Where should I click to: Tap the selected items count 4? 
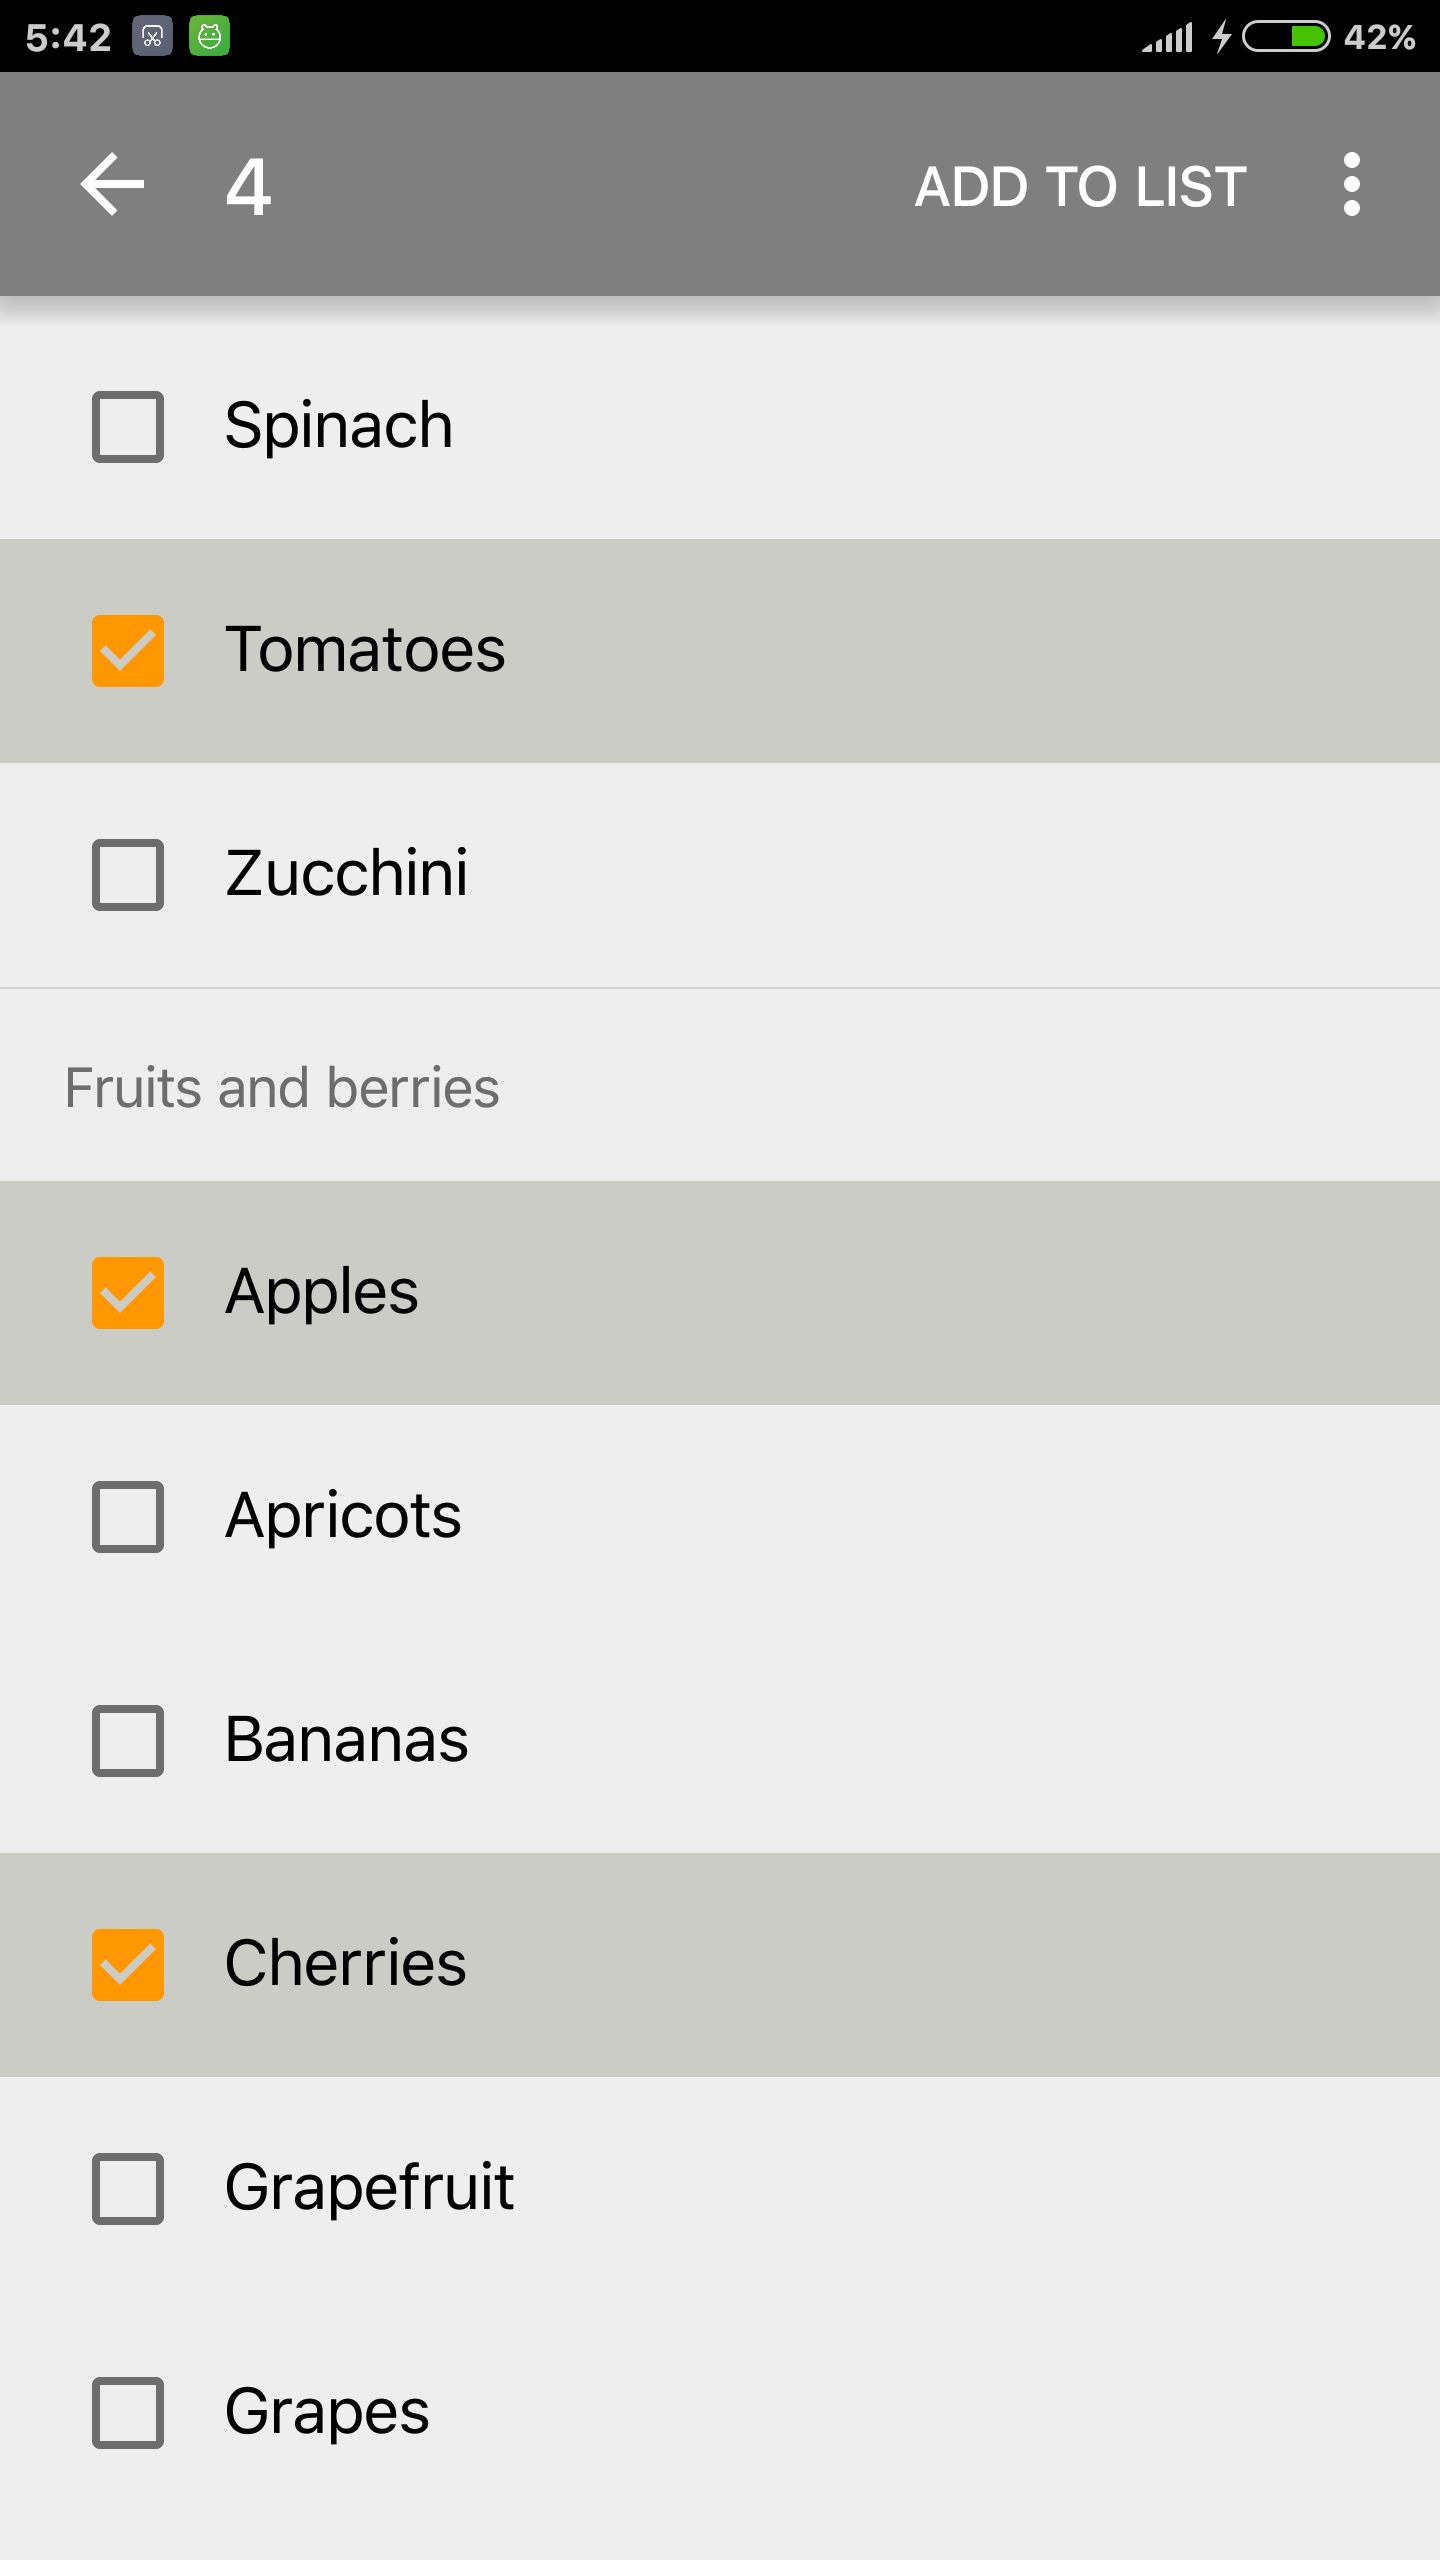[248, 187]
